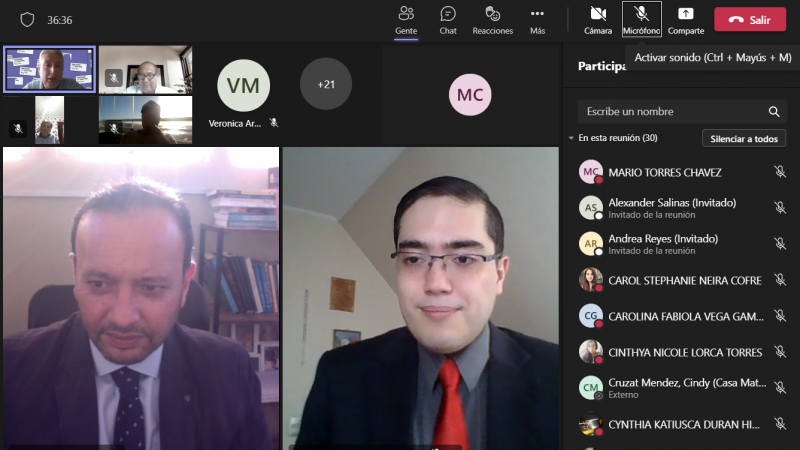Toggle the Cámara on or off

pyautogui.click(x=598, y=20)
